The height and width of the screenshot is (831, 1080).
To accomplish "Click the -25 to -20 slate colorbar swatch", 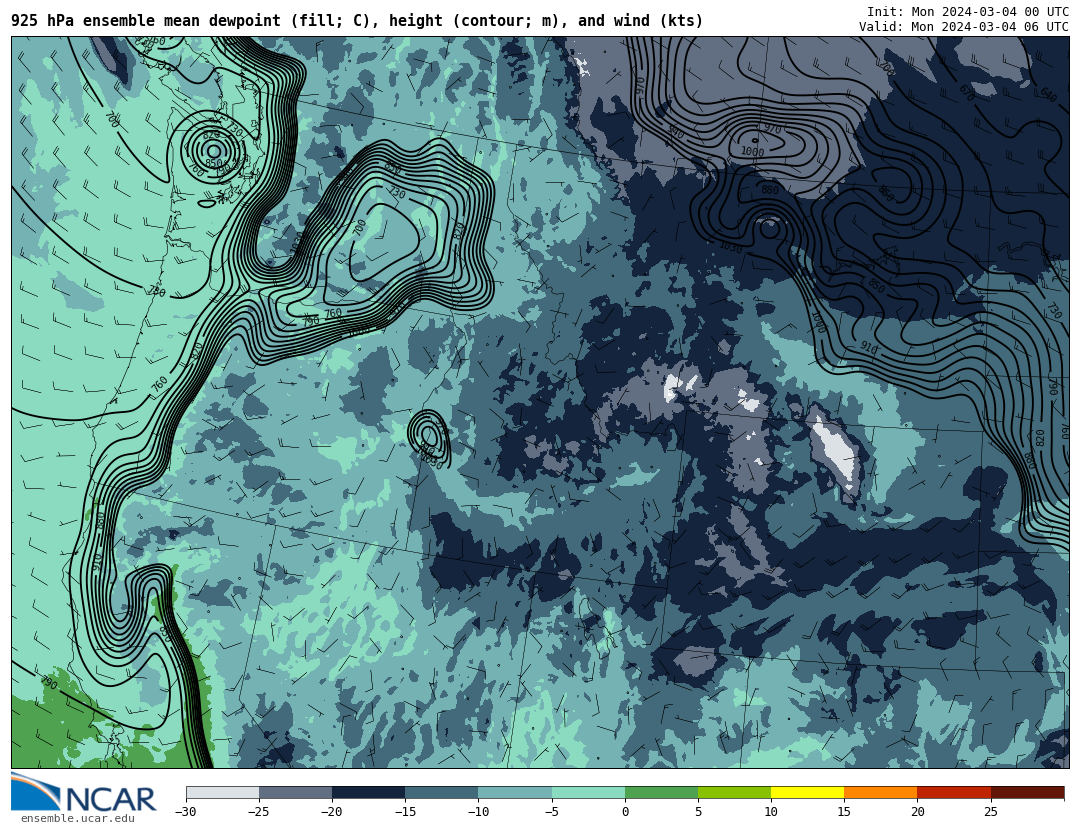I will tap(295, 792).
